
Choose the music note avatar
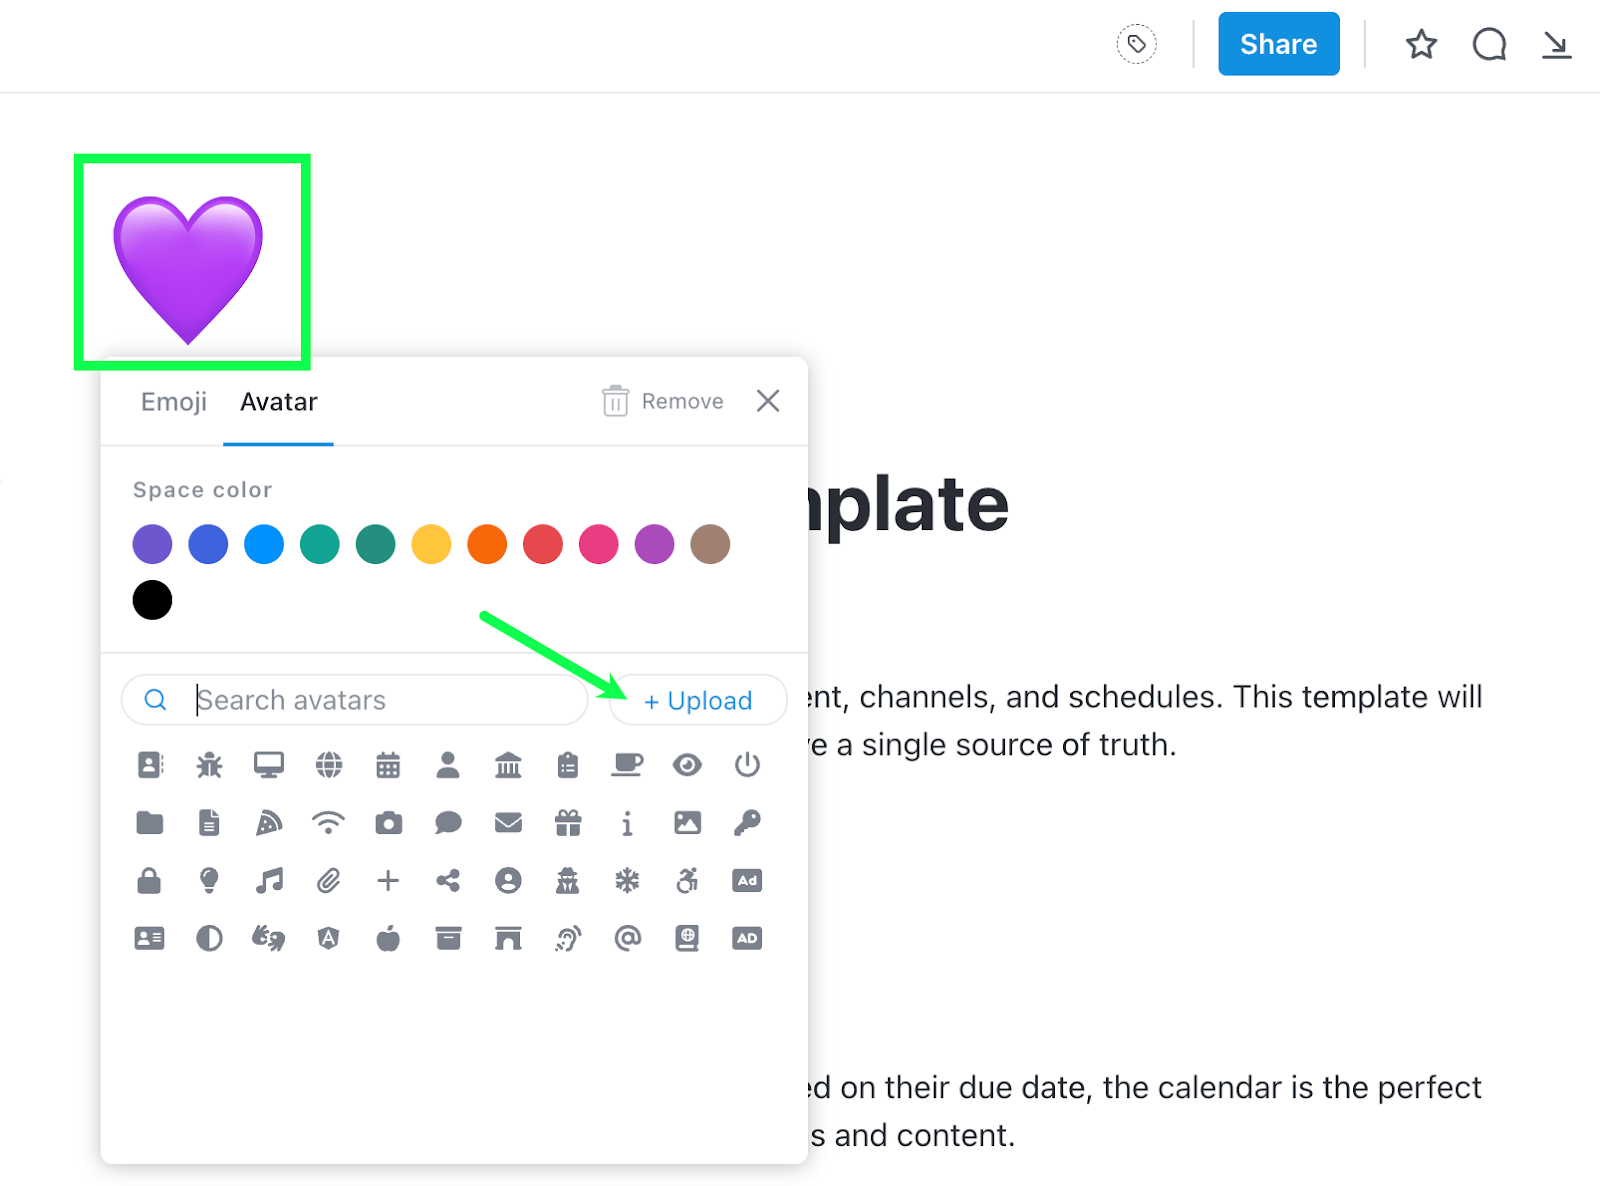click(x=269, y=880)
